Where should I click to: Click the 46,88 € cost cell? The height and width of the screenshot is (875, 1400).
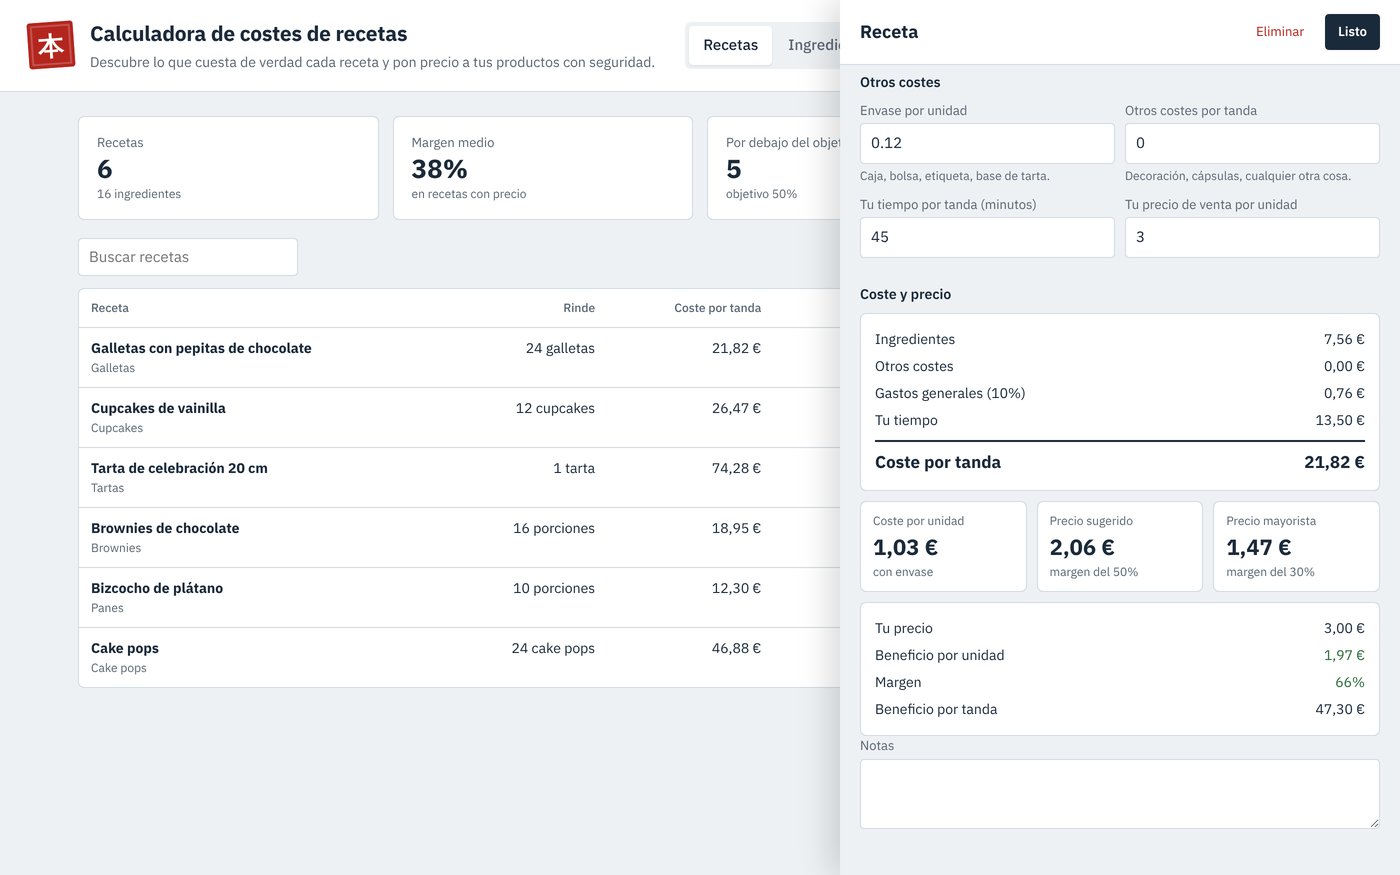736,648
